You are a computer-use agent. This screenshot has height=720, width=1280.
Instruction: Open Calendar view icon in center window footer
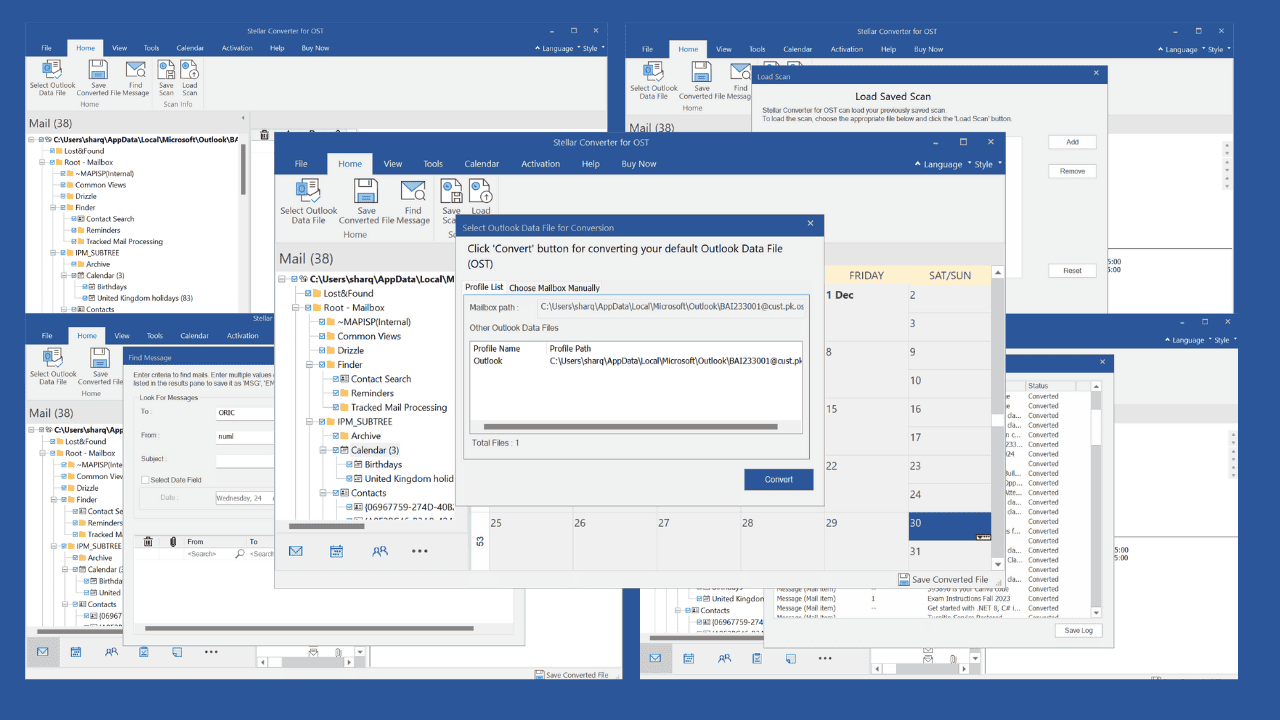click(x=337, y=551)
